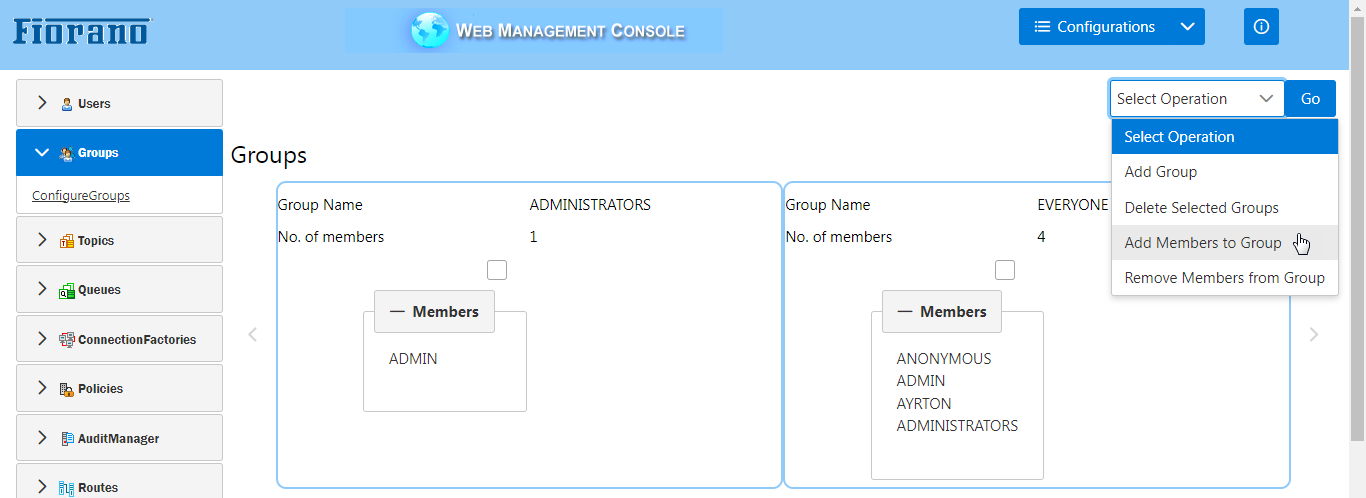Image resolution: width=1366 pixels, height=498 pixels.
Task: Open the Configurations dropdown
Action: (1112, 27)
